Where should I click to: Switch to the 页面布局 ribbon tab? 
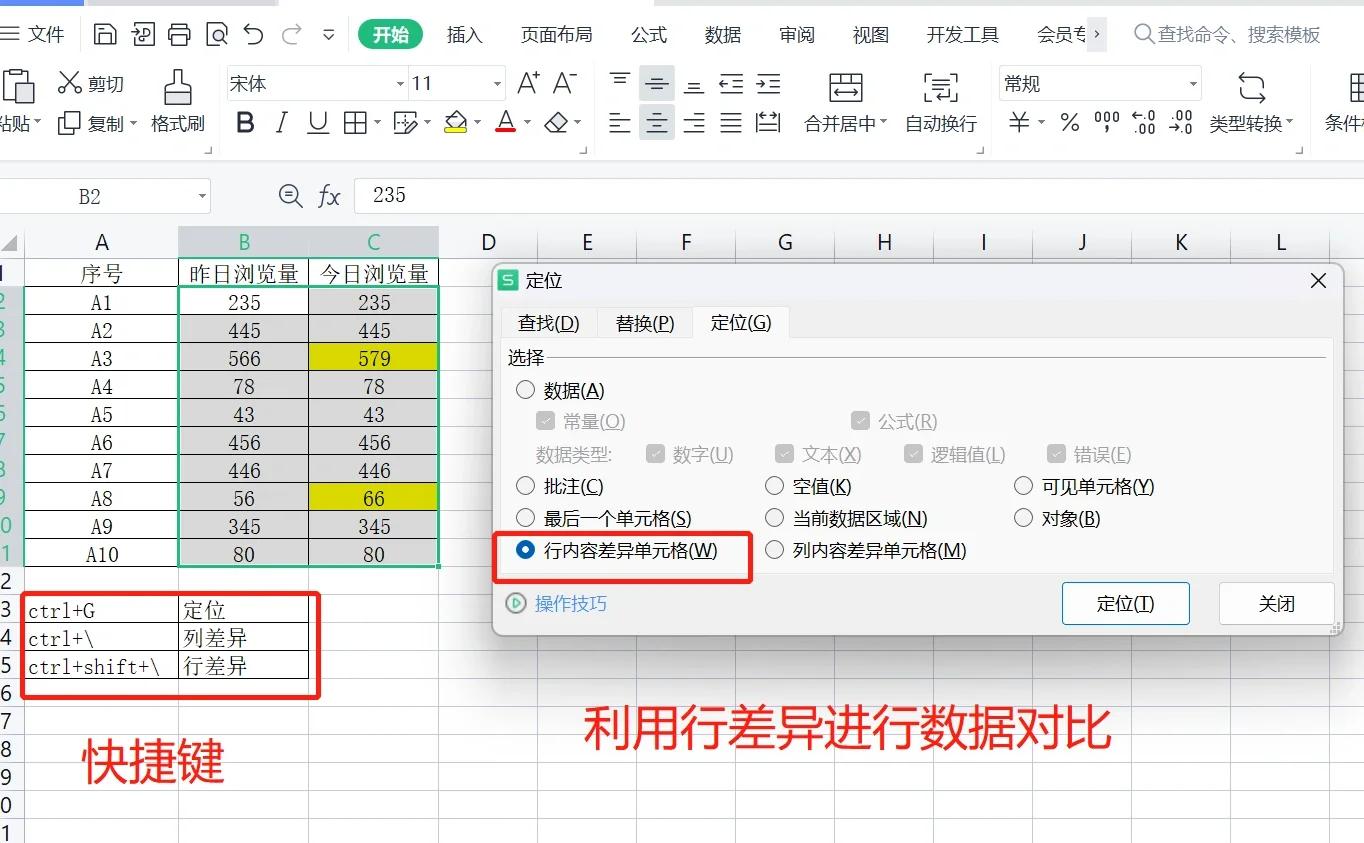coord(556,35)
